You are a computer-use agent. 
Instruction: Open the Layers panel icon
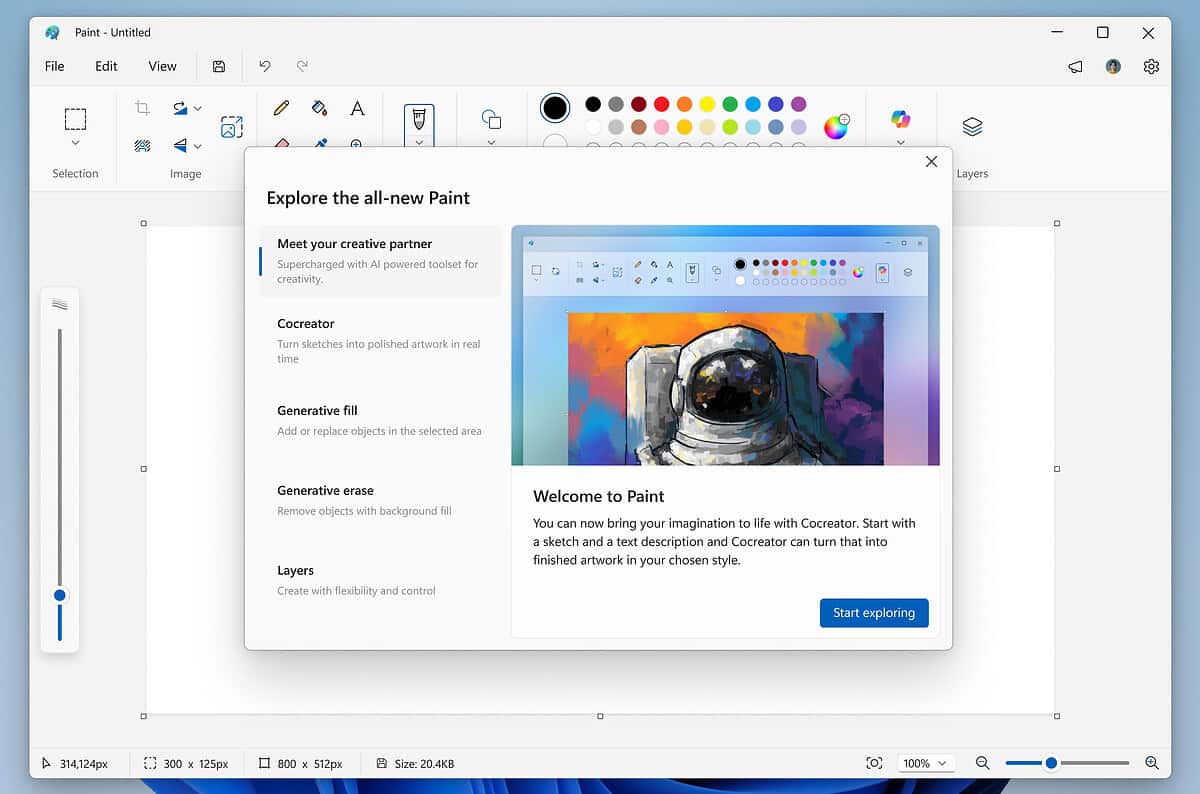pyautogui.click(x=972, y=127)
